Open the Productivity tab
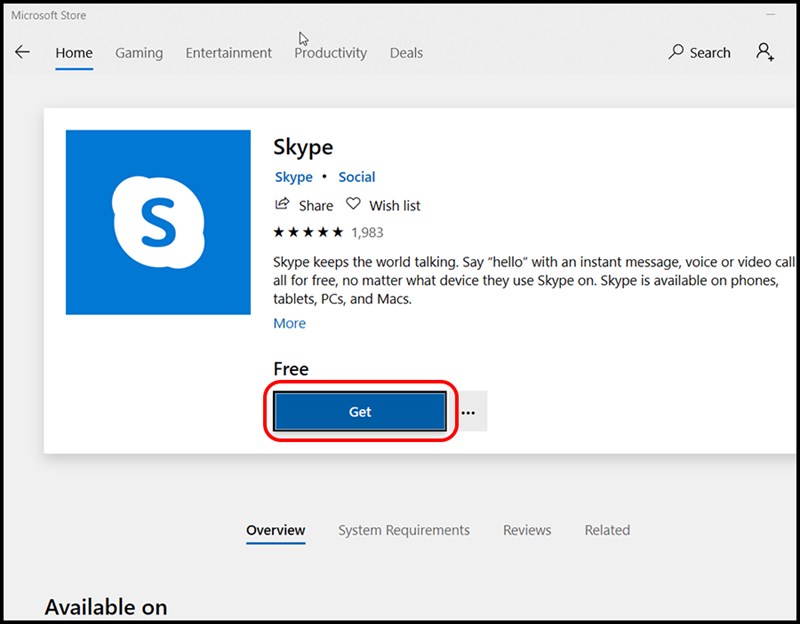This screenshot has width=800, height=624. click(x=331, y=53)
